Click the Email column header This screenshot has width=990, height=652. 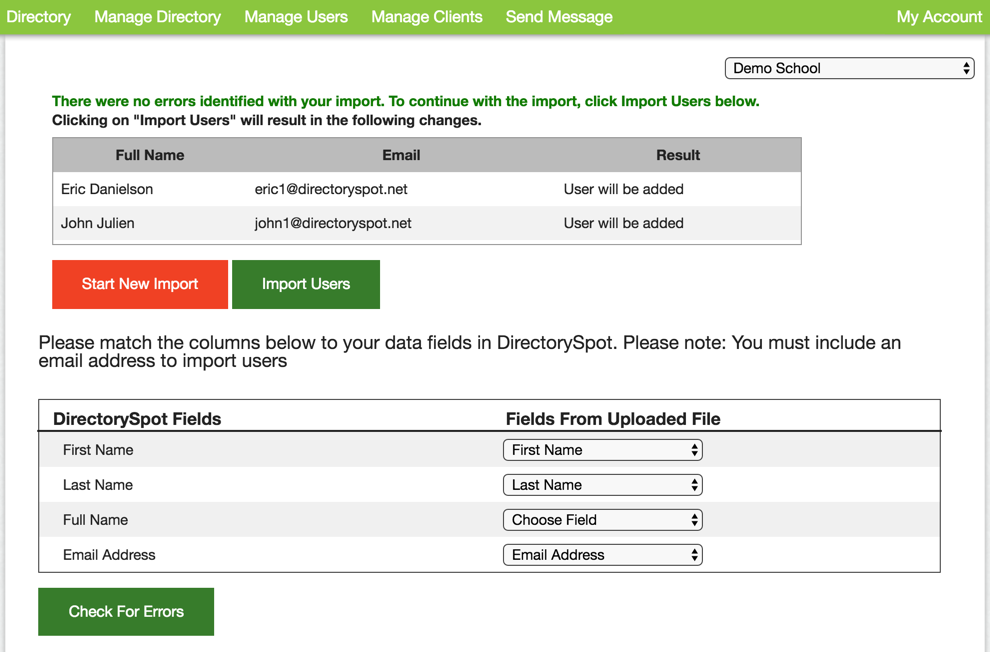pyautogui.click(x=401, y=155)
